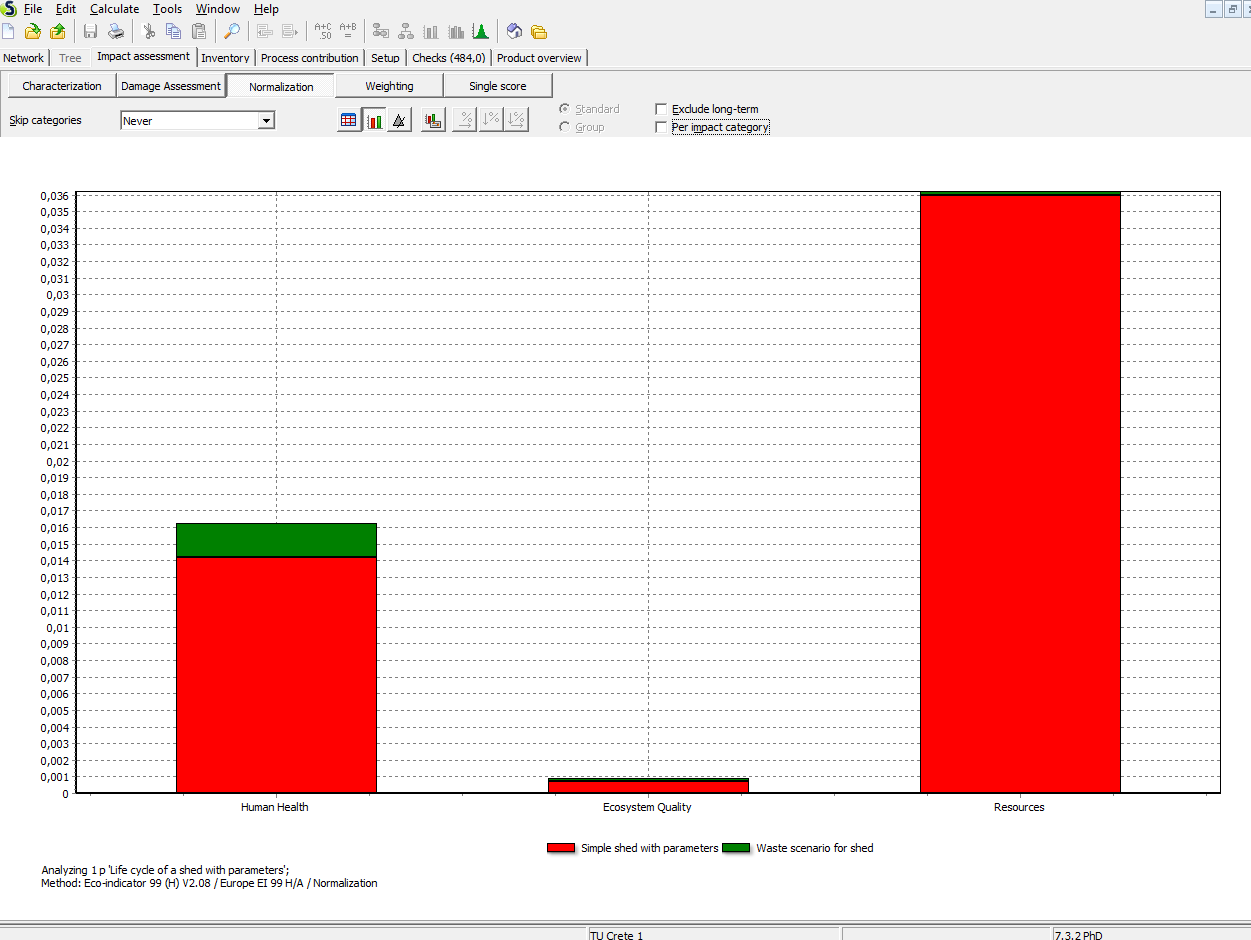Switch to the Tree tab
1251x940 pixels.
coord(70,58)
